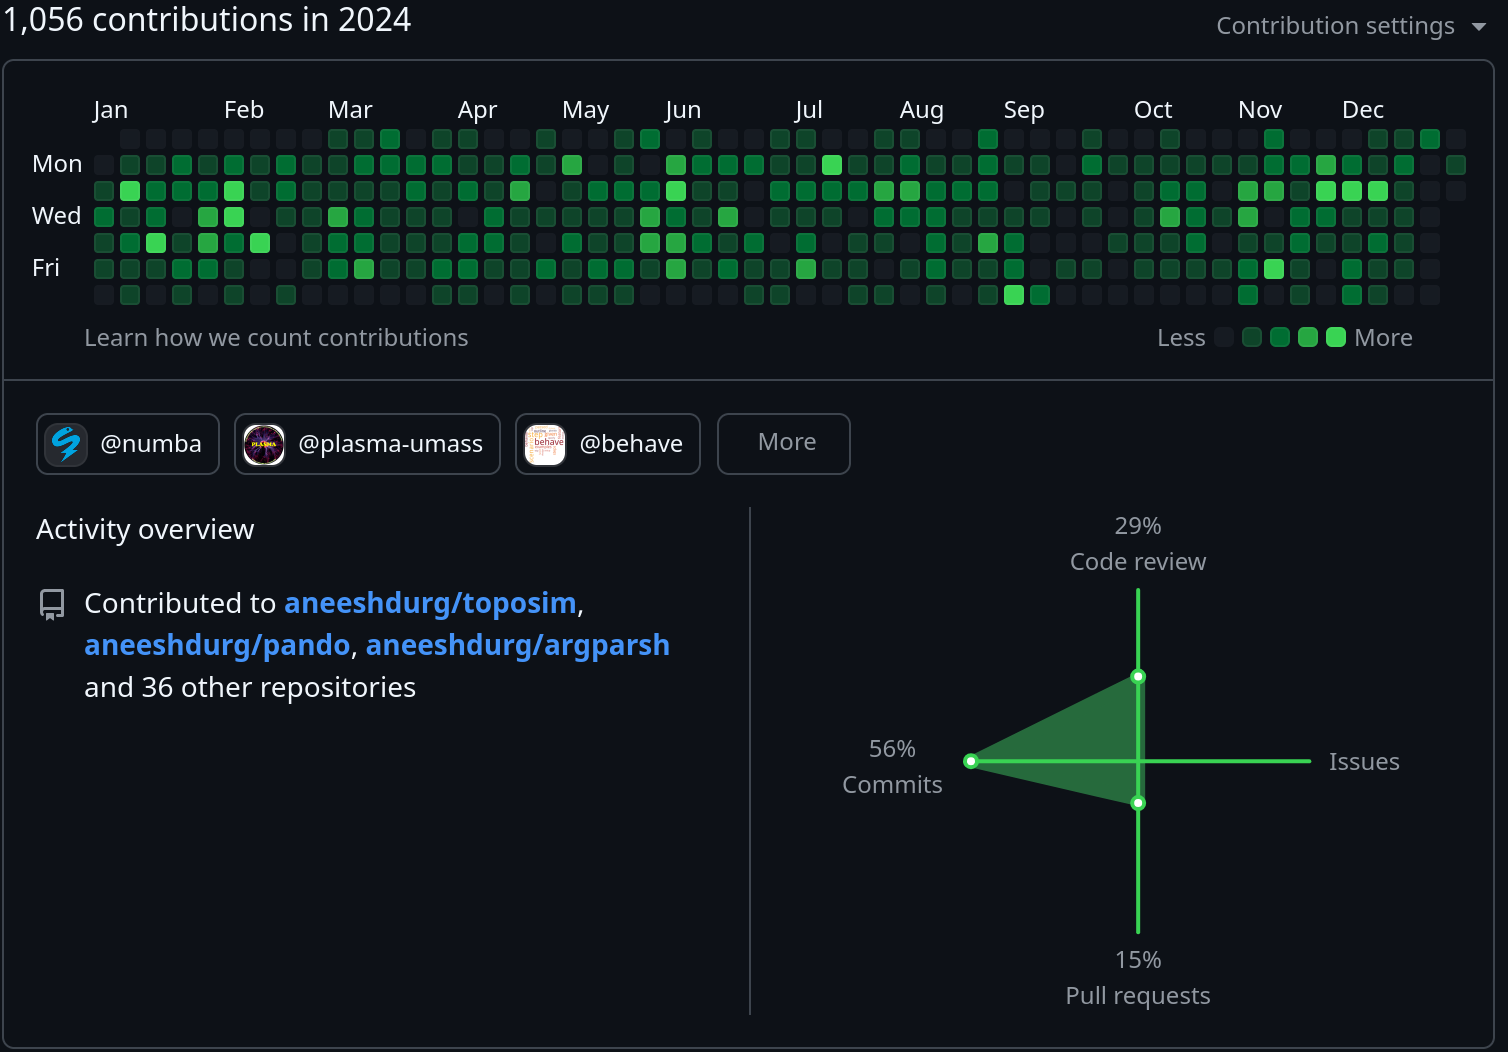This screenshot has width=1508, height=1052.
Task: Click the brightest legend swatch beside More
Action: [x=1336, y=338]
